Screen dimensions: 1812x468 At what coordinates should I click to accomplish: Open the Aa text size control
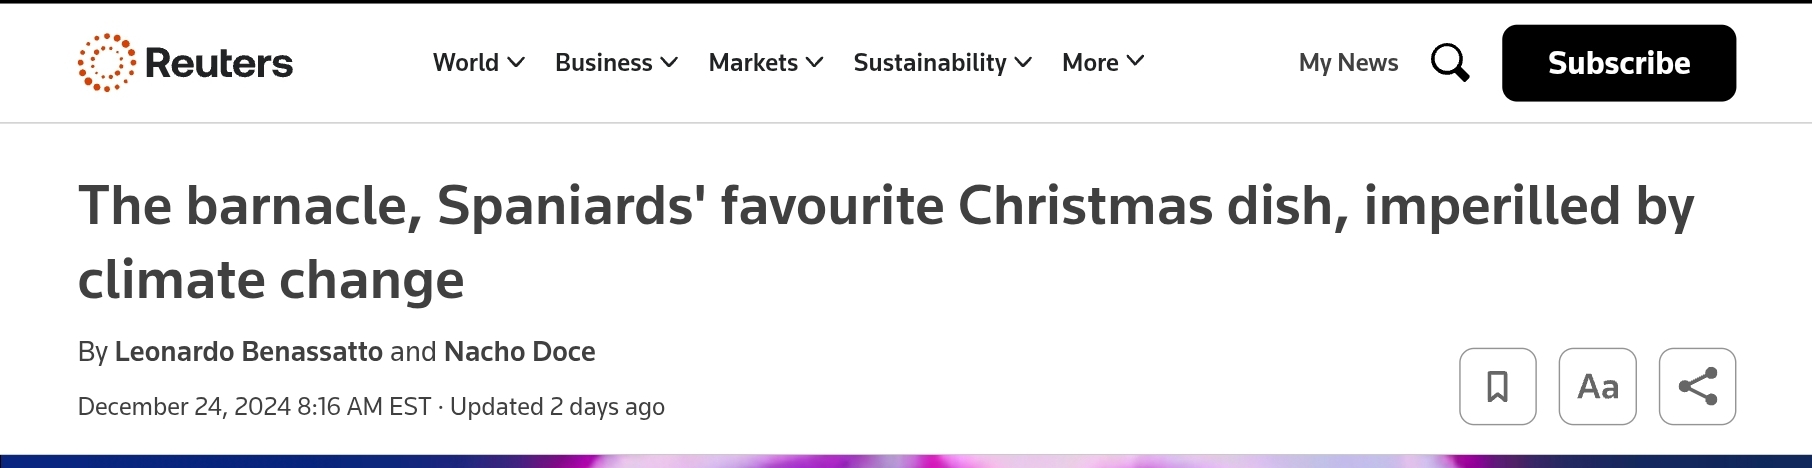[1597, 386]
